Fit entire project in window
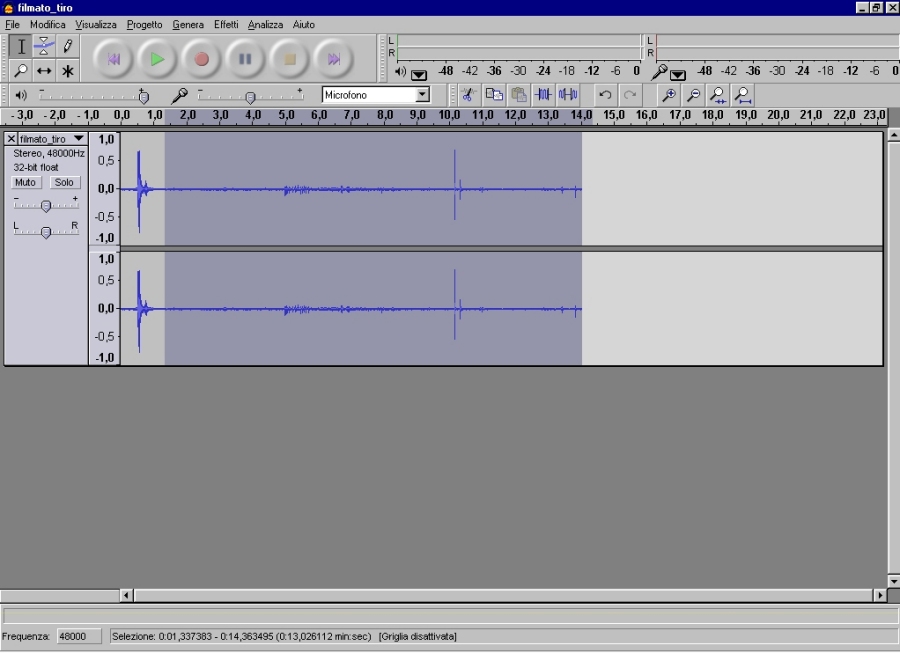This screenshot has height=653, width=900. pyautogui.click(x=743, y=95)
